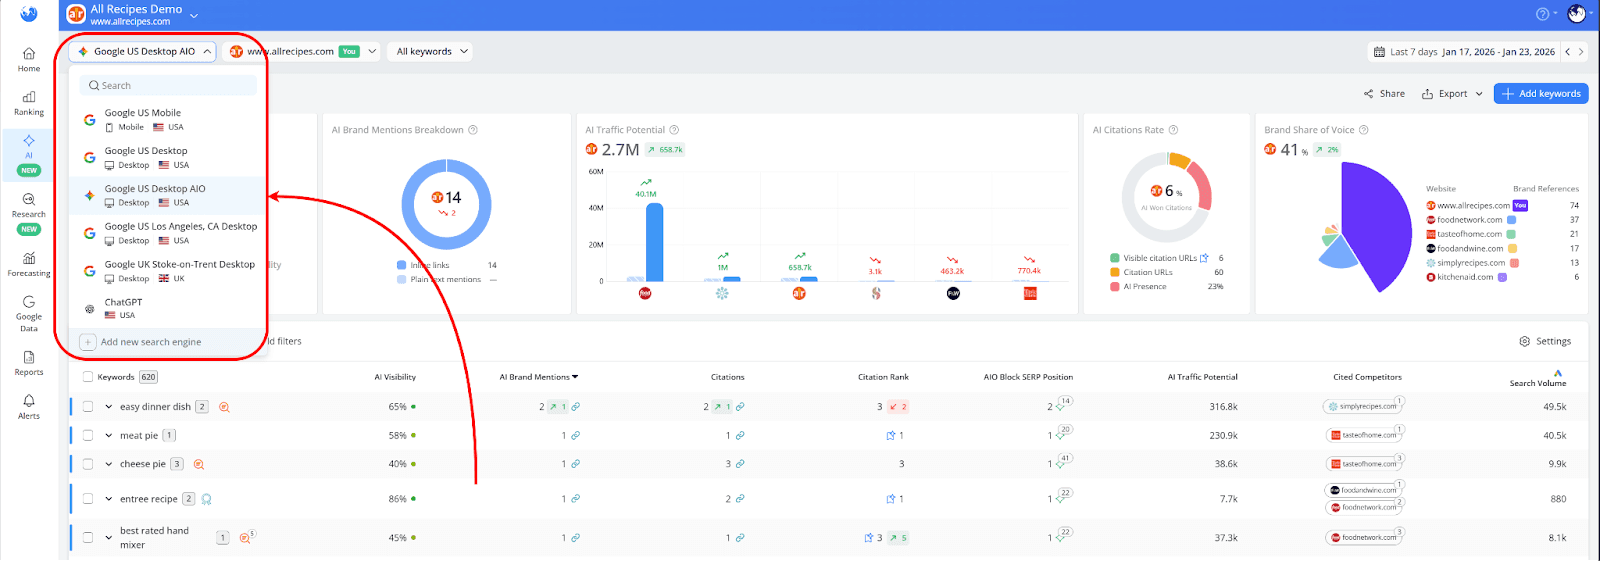Image resolution: width=1600 pixels, height=561 pixels.
Task: Click the Export button
Action: click(x=1452, y=94)
